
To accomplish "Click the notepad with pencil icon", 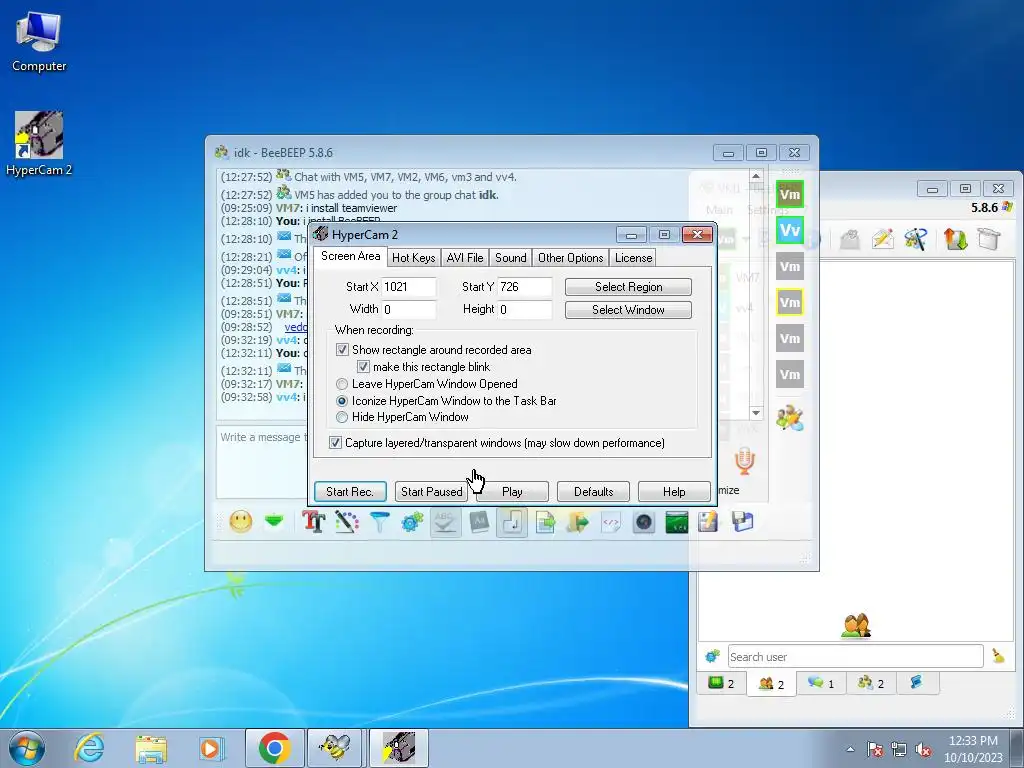I will pos(708,521).
